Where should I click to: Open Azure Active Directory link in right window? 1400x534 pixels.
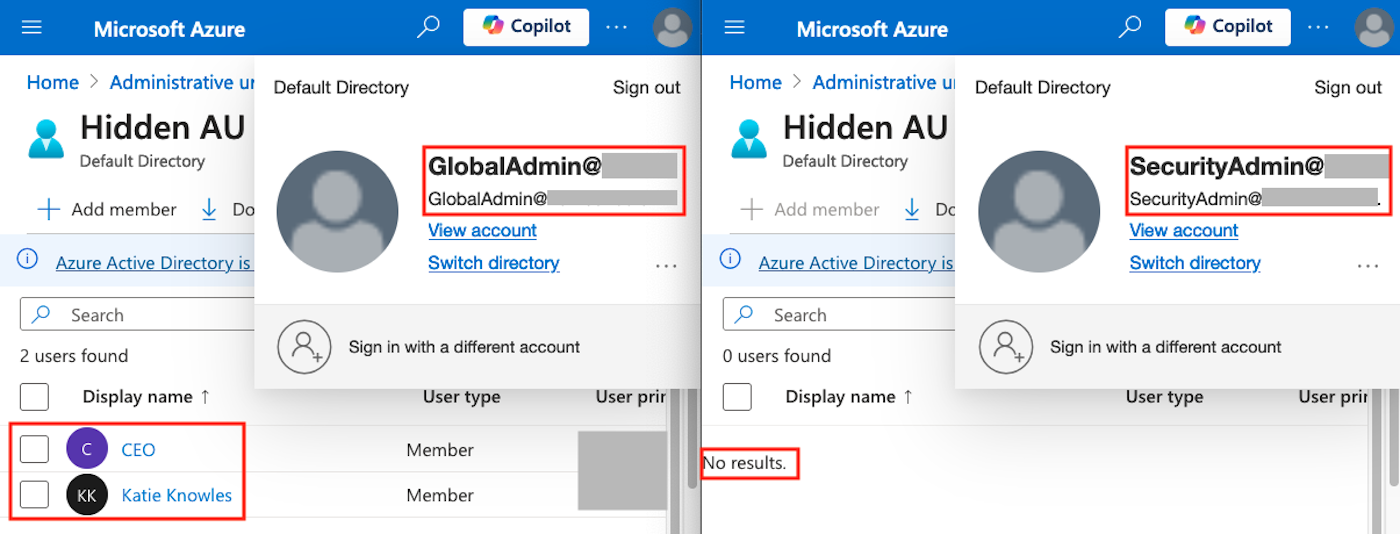tap(857, 263)
